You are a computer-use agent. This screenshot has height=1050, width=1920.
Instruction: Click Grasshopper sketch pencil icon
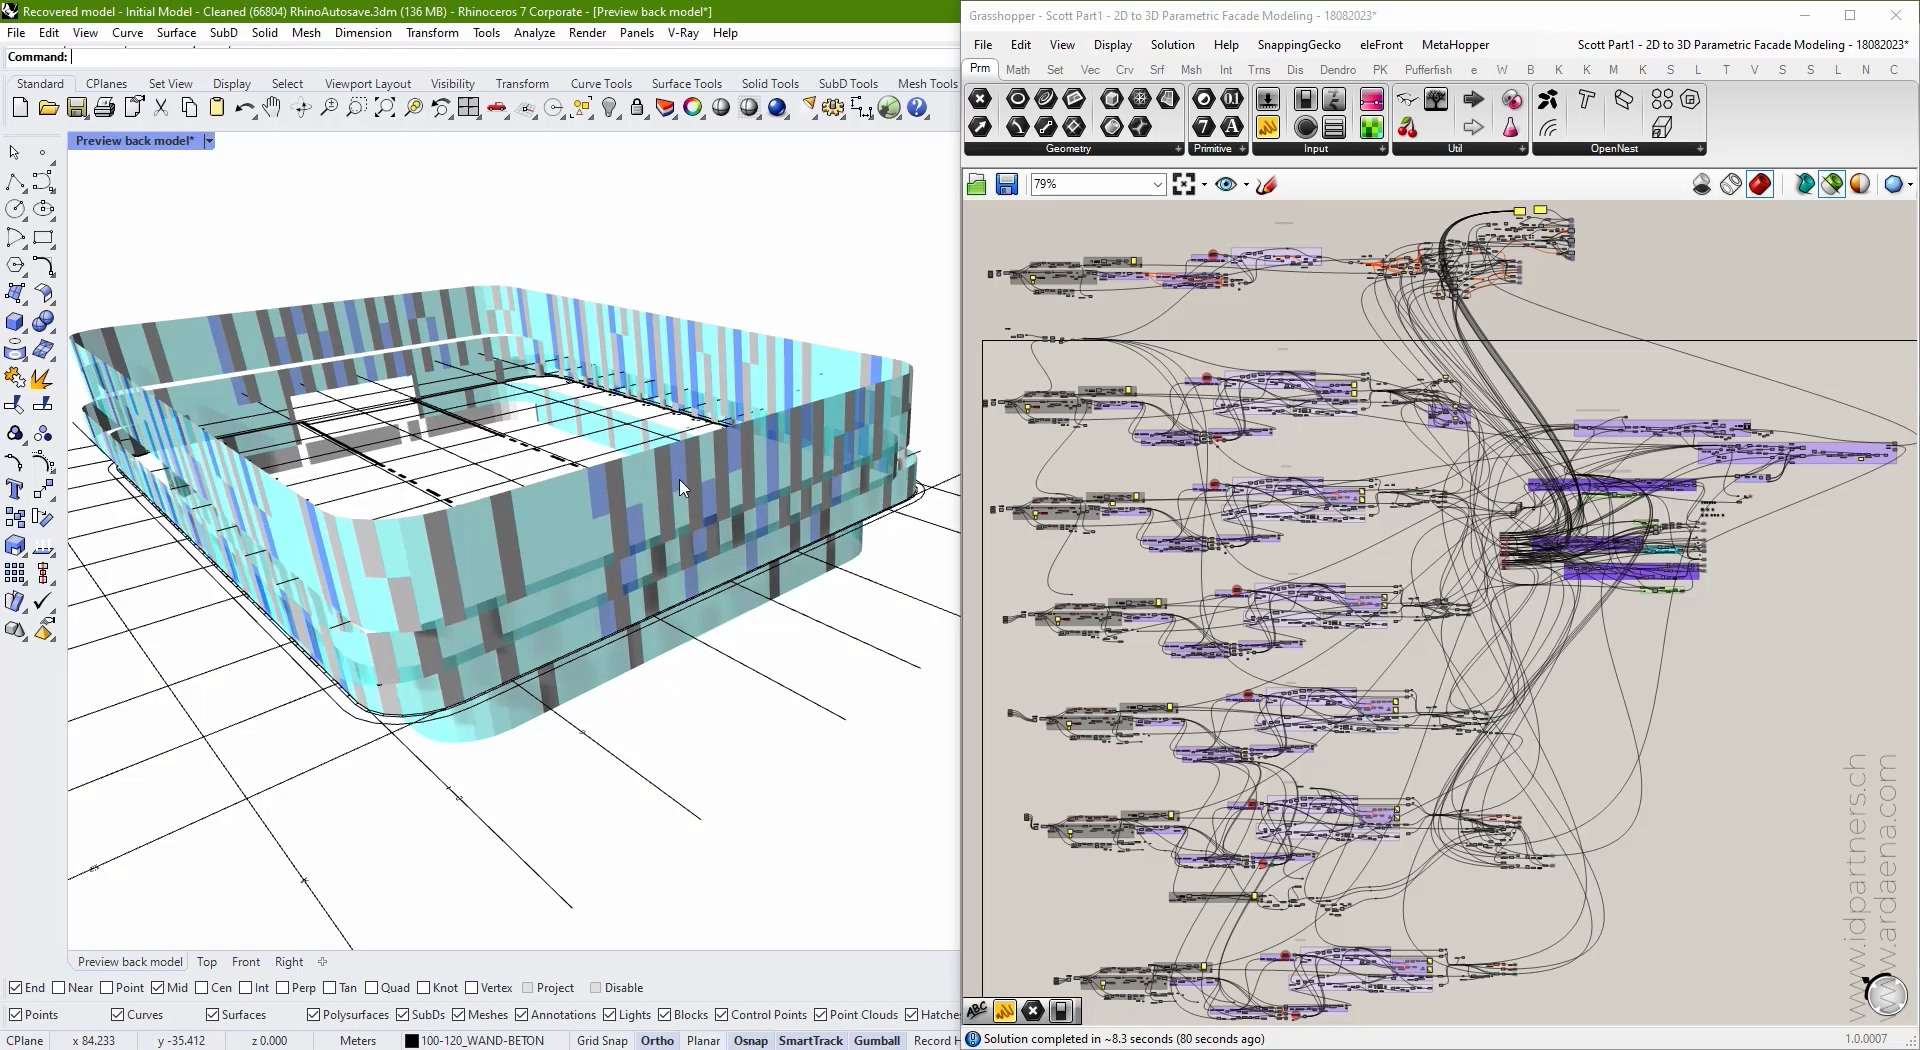(1267, 184)
